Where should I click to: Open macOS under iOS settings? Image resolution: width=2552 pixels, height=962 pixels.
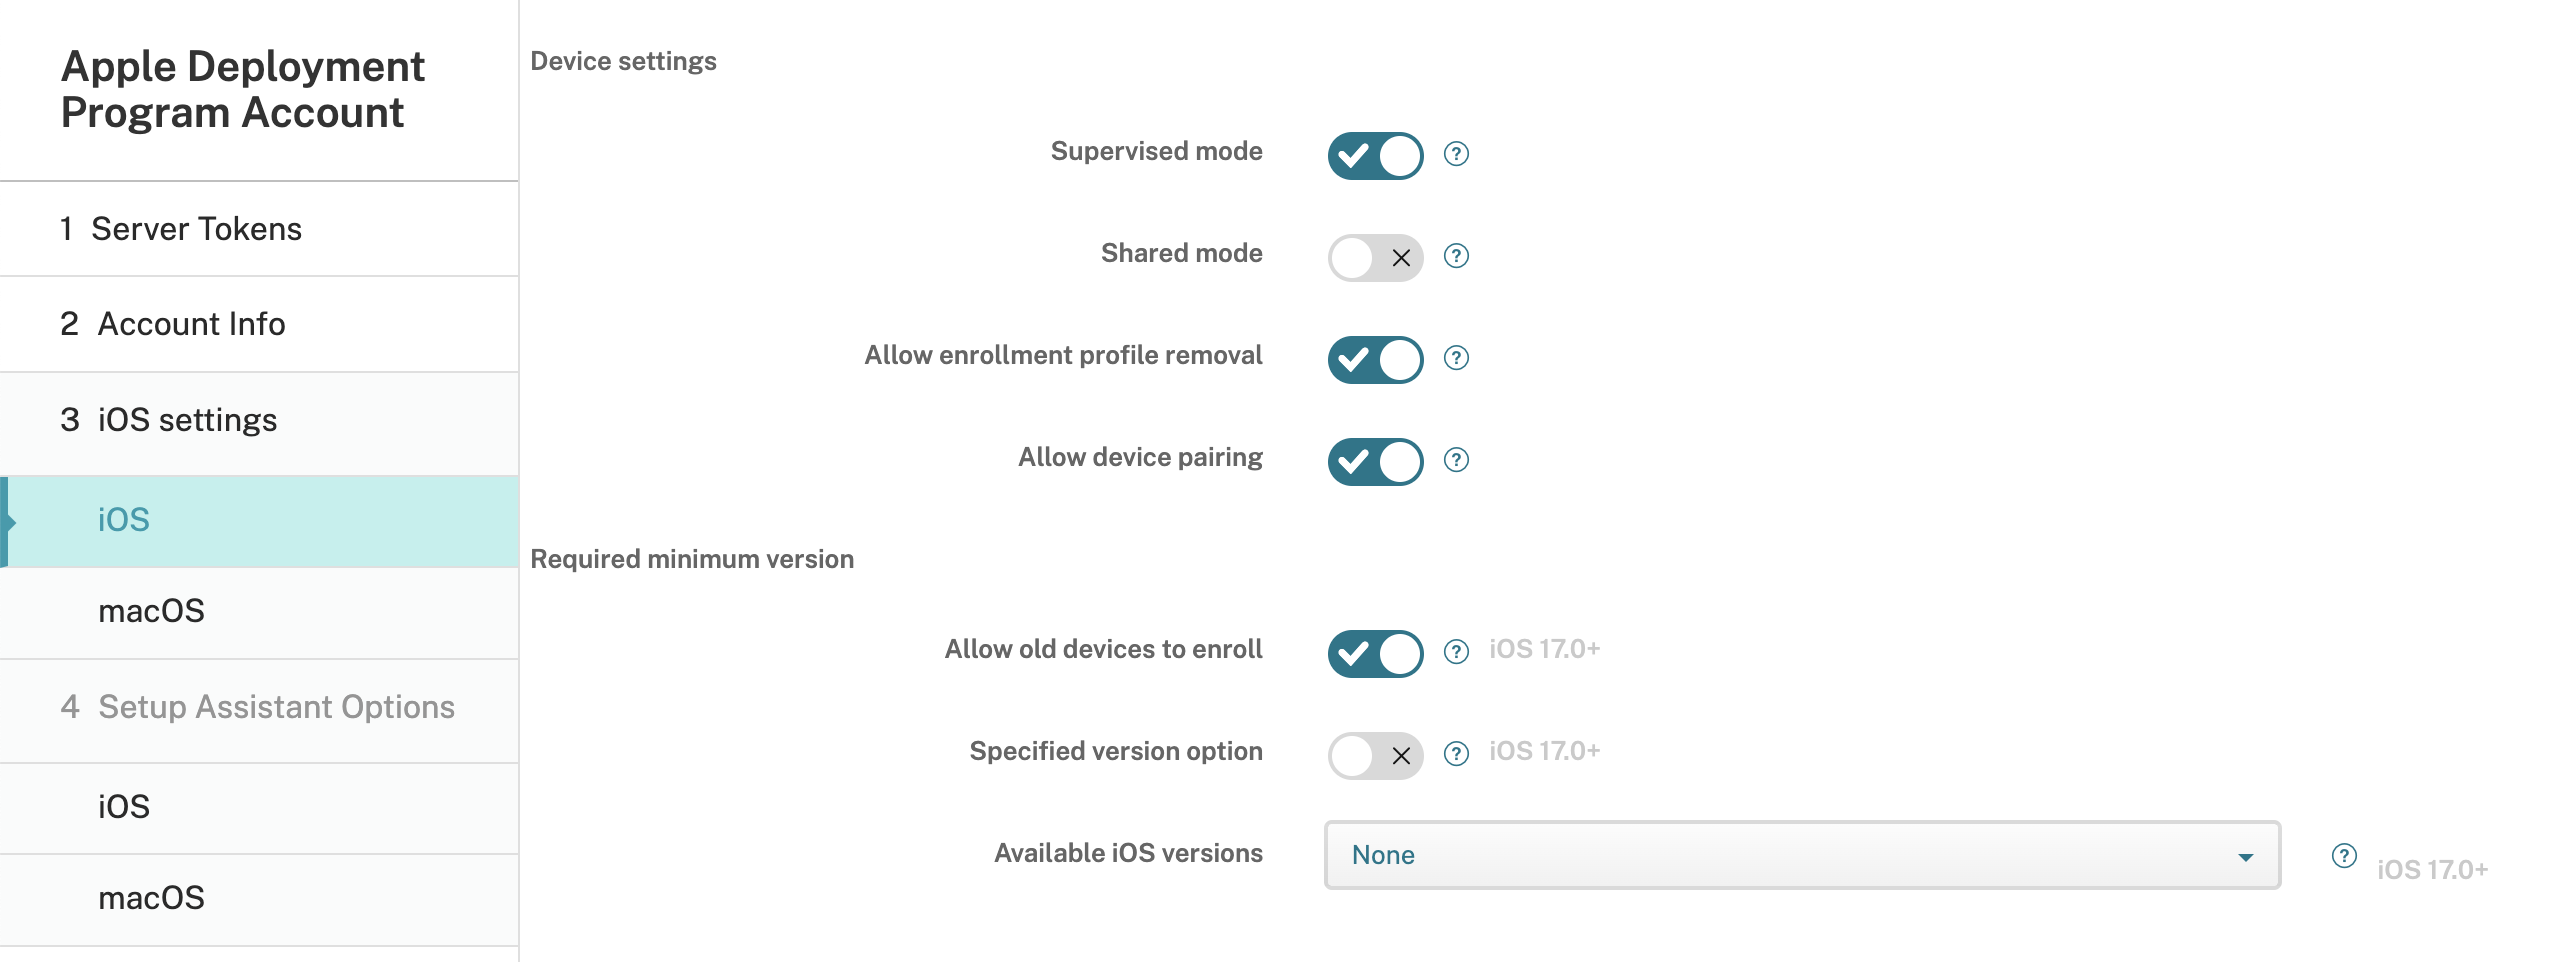pos(151,611)
